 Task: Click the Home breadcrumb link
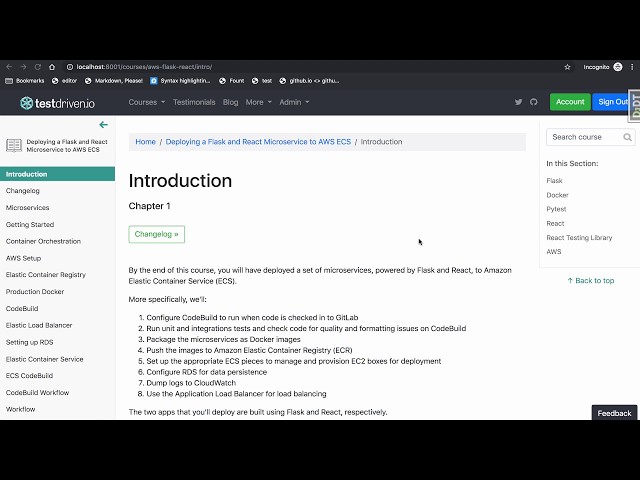point(145,142)
